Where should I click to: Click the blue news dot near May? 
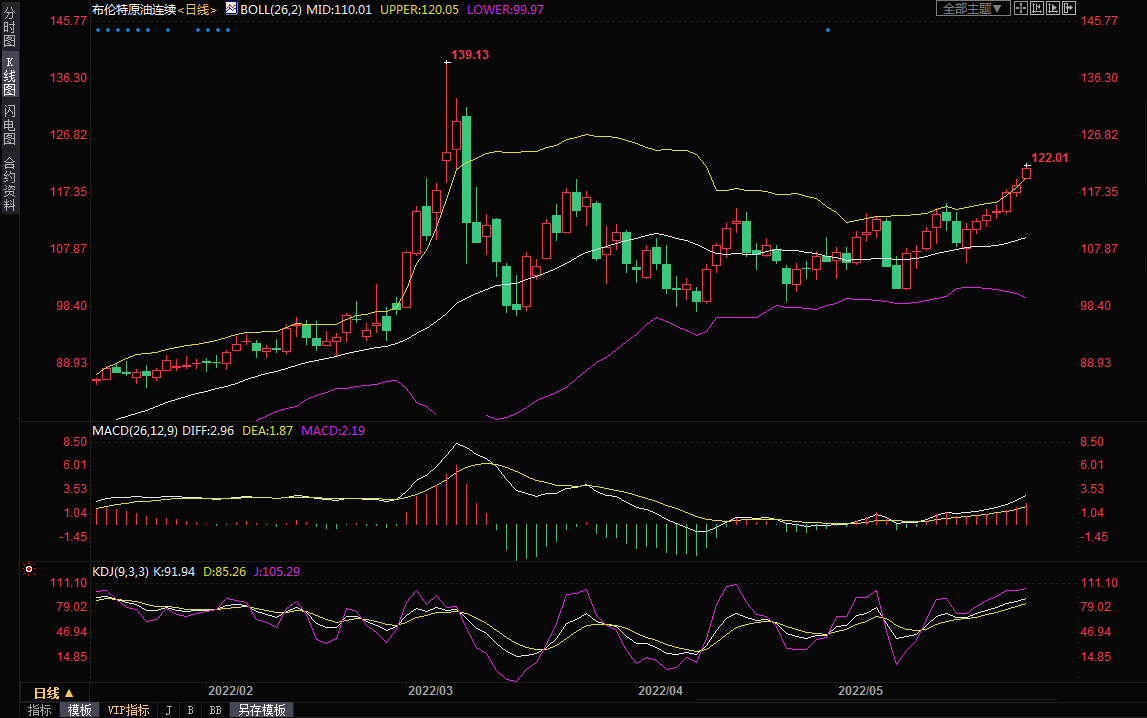[x=828, y=30]
